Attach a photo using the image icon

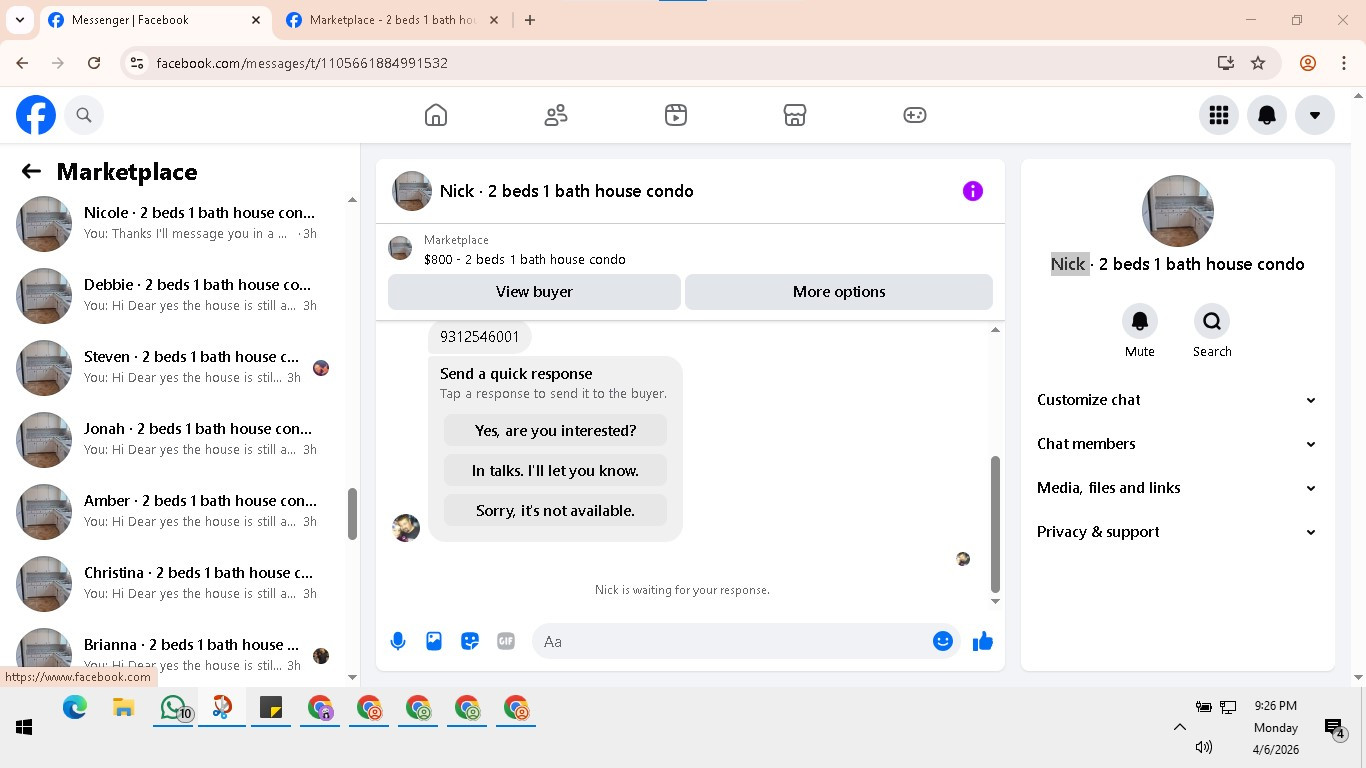[x=434, y=641]
